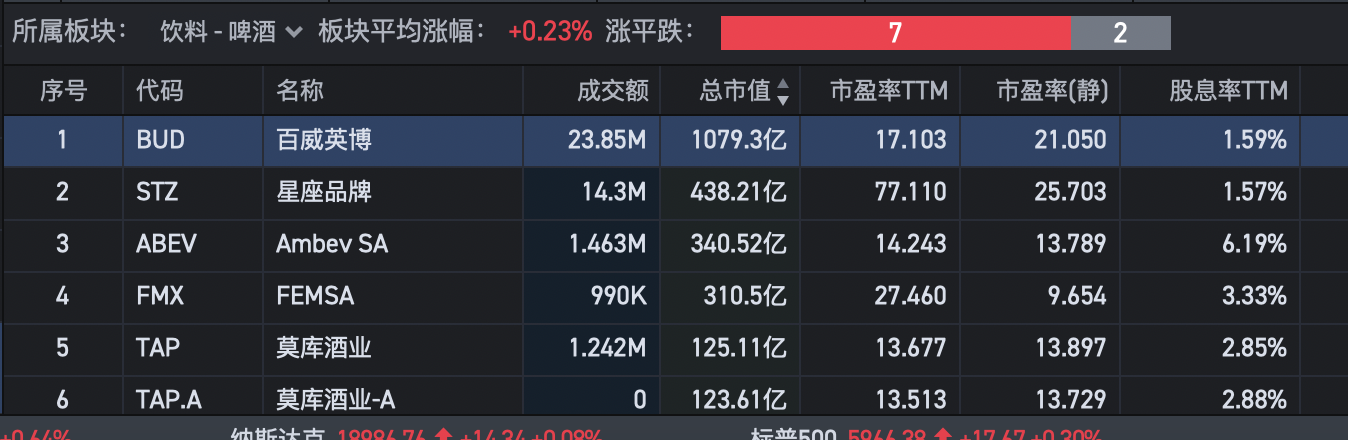The width and height of the screenshot is (1348, 440).
Task: Click the gray flat-stocks bar showing 2
Action: point(1121,33)
